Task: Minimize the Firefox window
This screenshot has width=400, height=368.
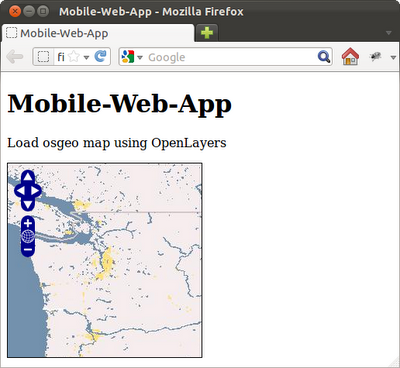Action: coord(29,12)
